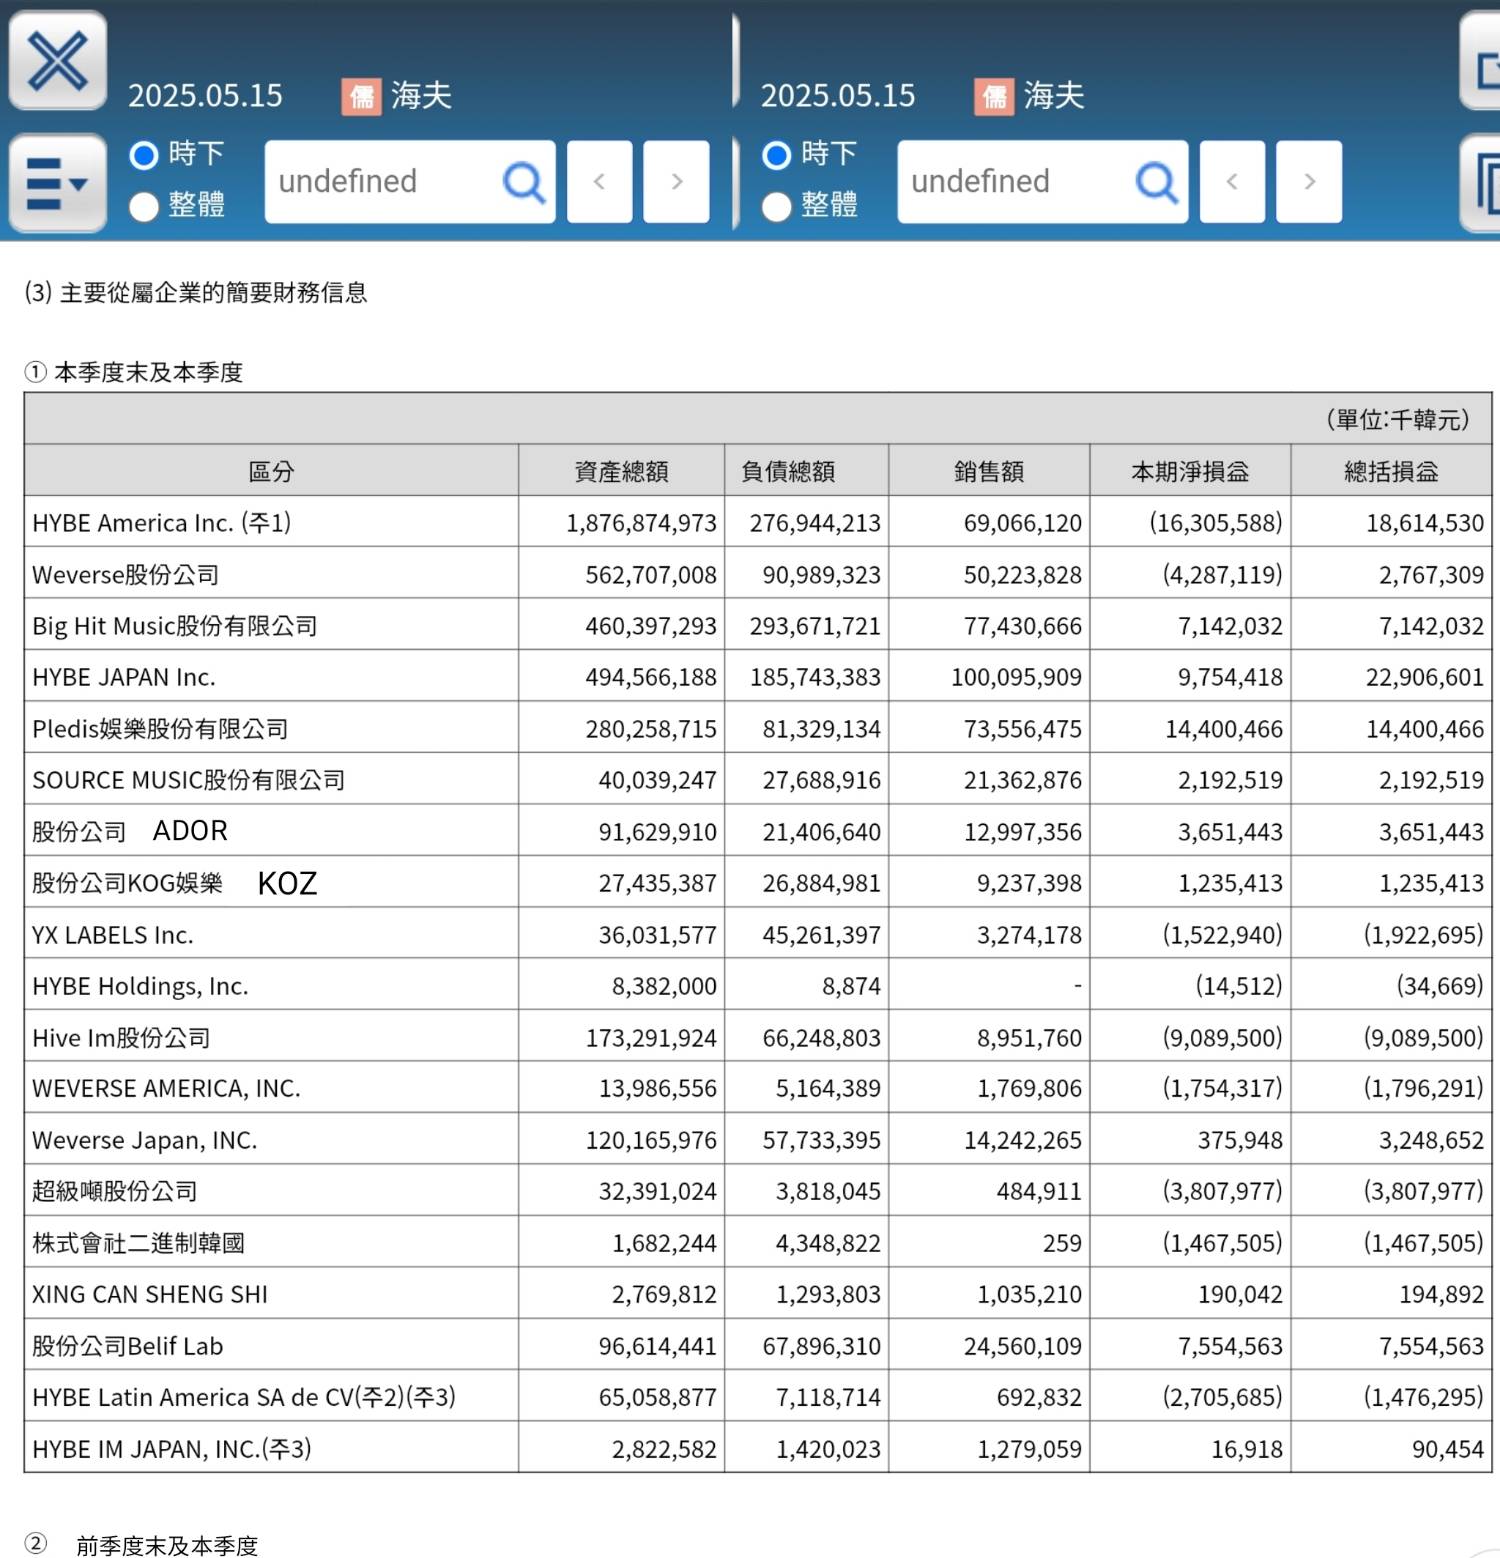This screenshot has height=1558, width=1500.
Task: Click Hive Im assets value 173,291,924
Action: click(x=651, y=1038)
